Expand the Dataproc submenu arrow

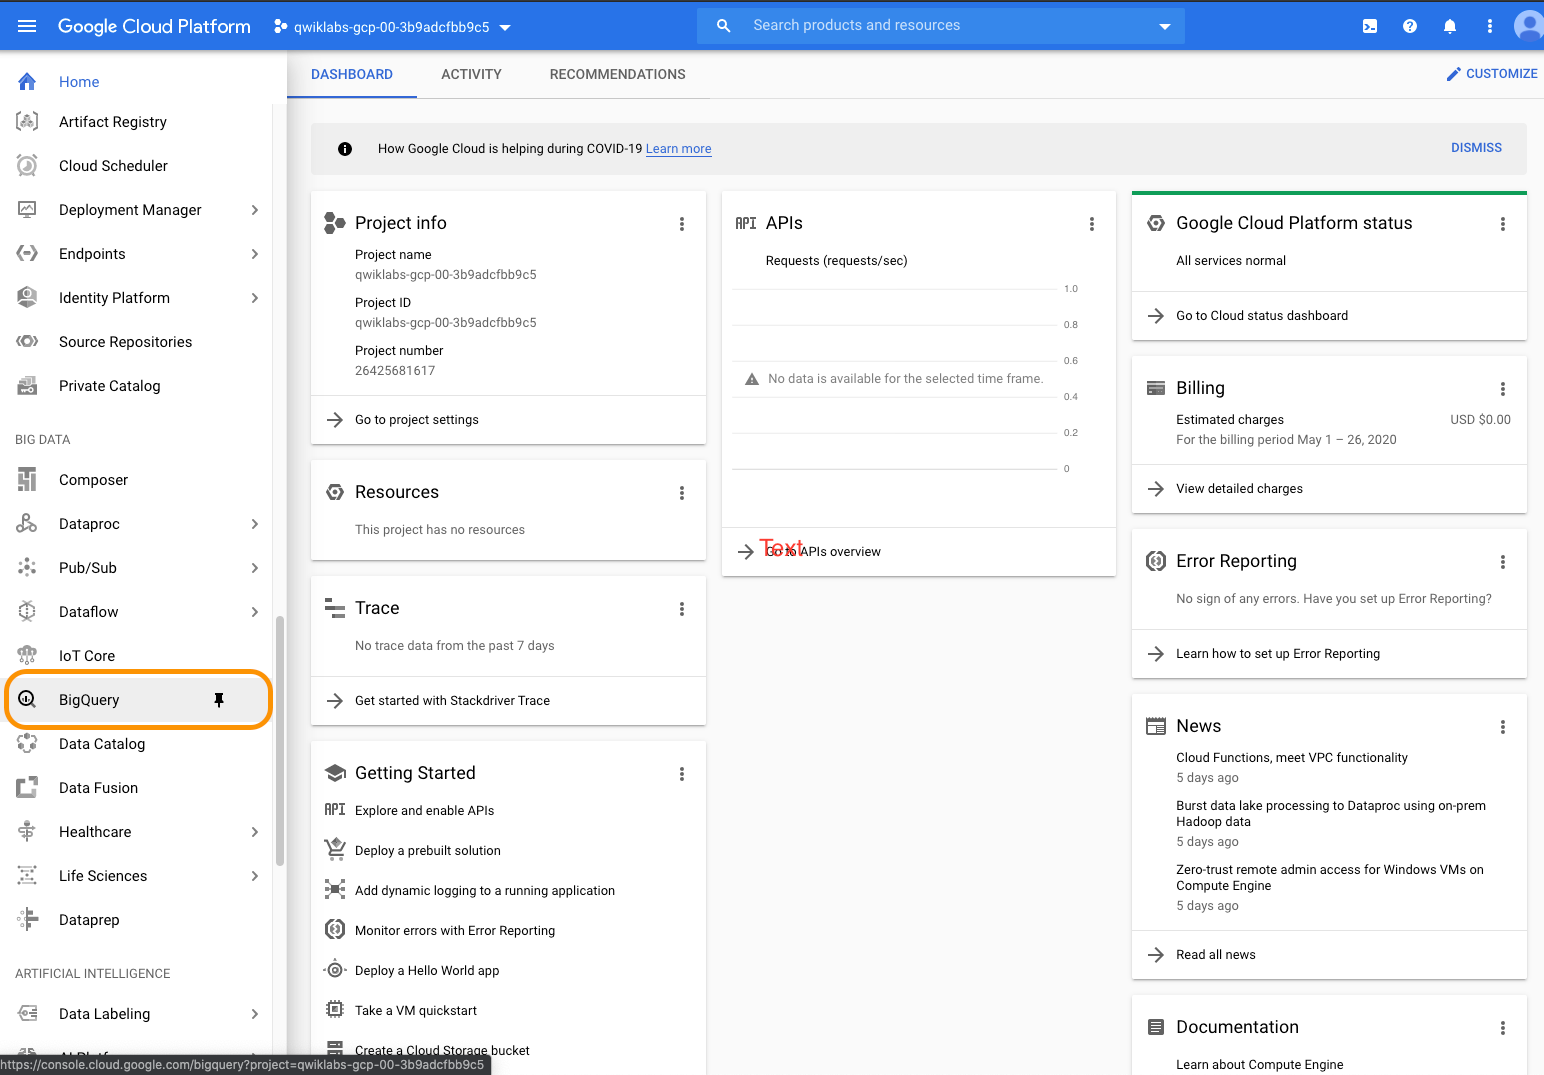tap(255, 524)
